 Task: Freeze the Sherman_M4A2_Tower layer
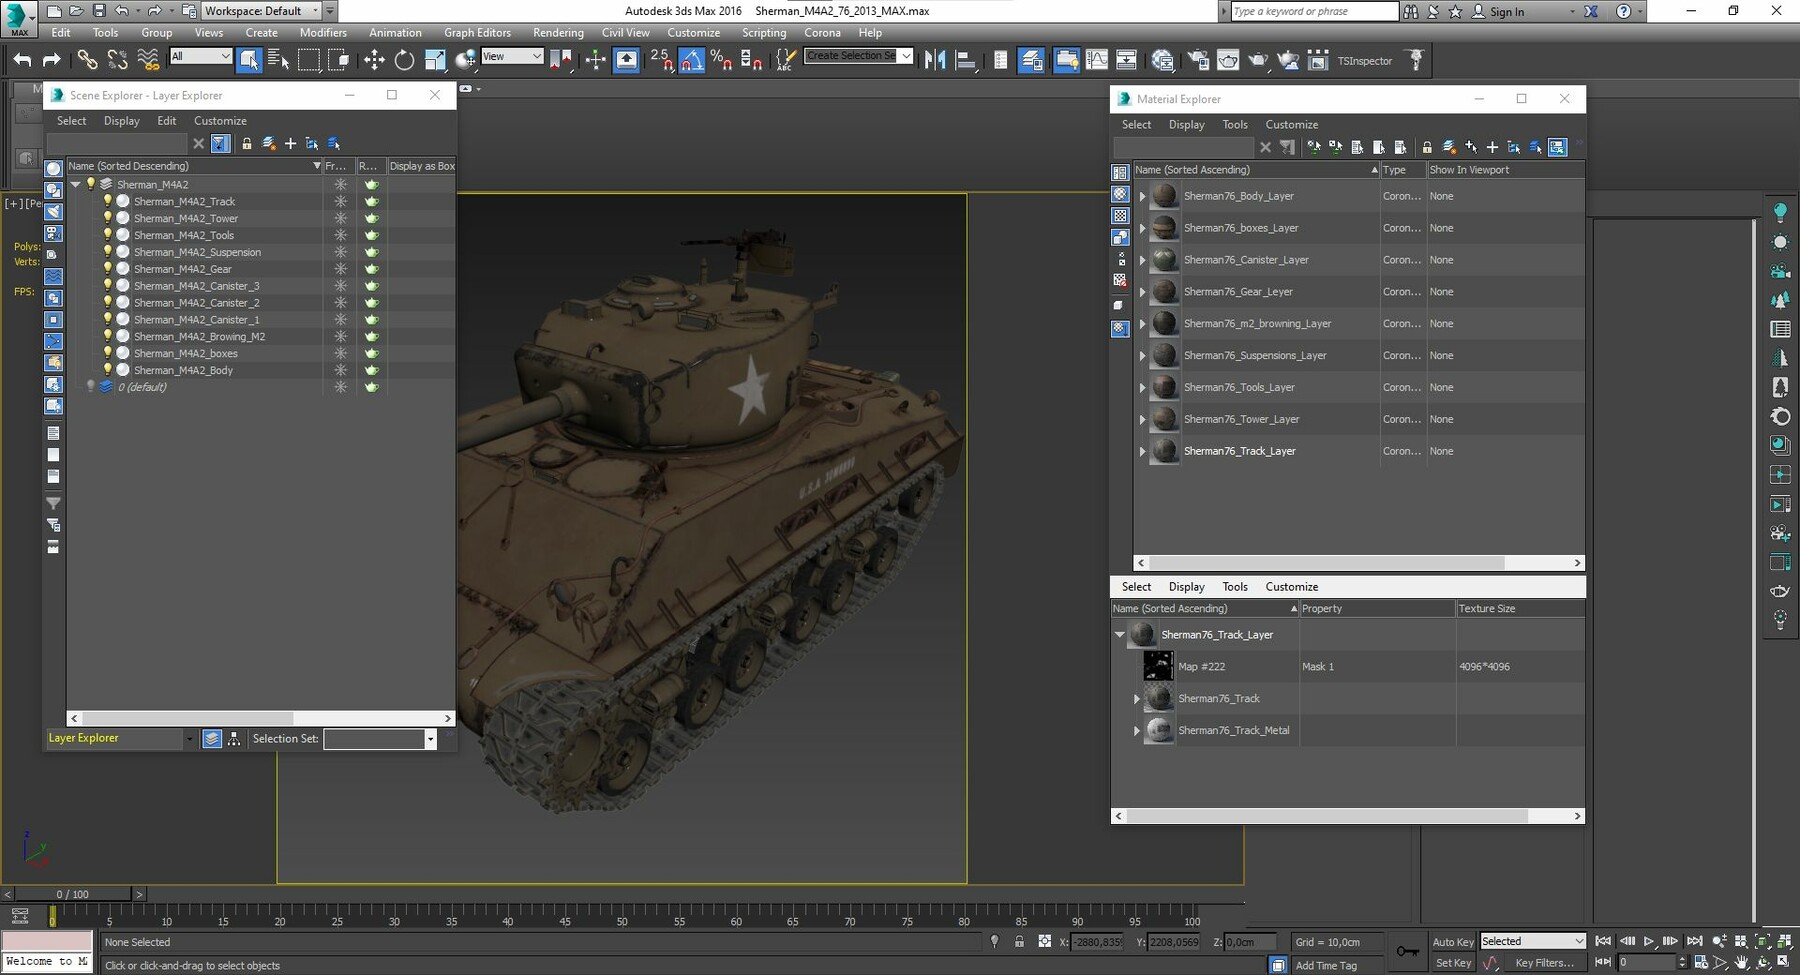point(340,218)
